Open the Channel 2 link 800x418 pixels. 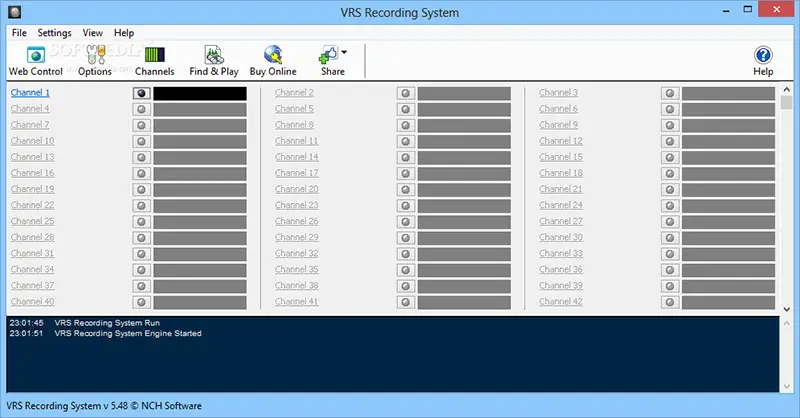294,92
